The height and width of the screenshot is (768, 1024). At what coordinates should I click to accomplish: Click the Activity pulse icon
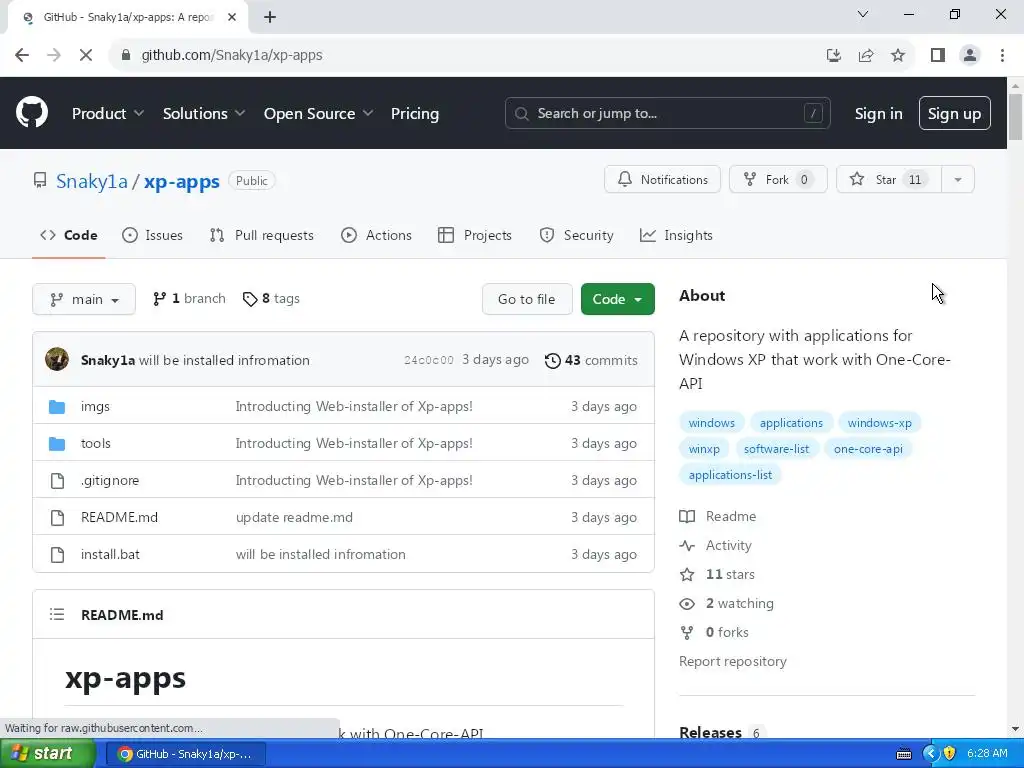pyautogui.click(x=687, y=545)
